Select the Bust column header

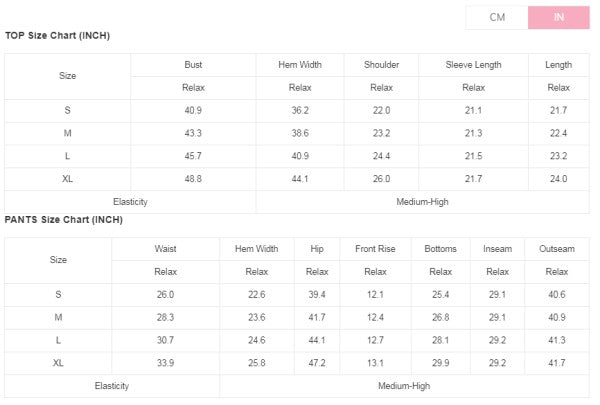click(x=193, y=65)
